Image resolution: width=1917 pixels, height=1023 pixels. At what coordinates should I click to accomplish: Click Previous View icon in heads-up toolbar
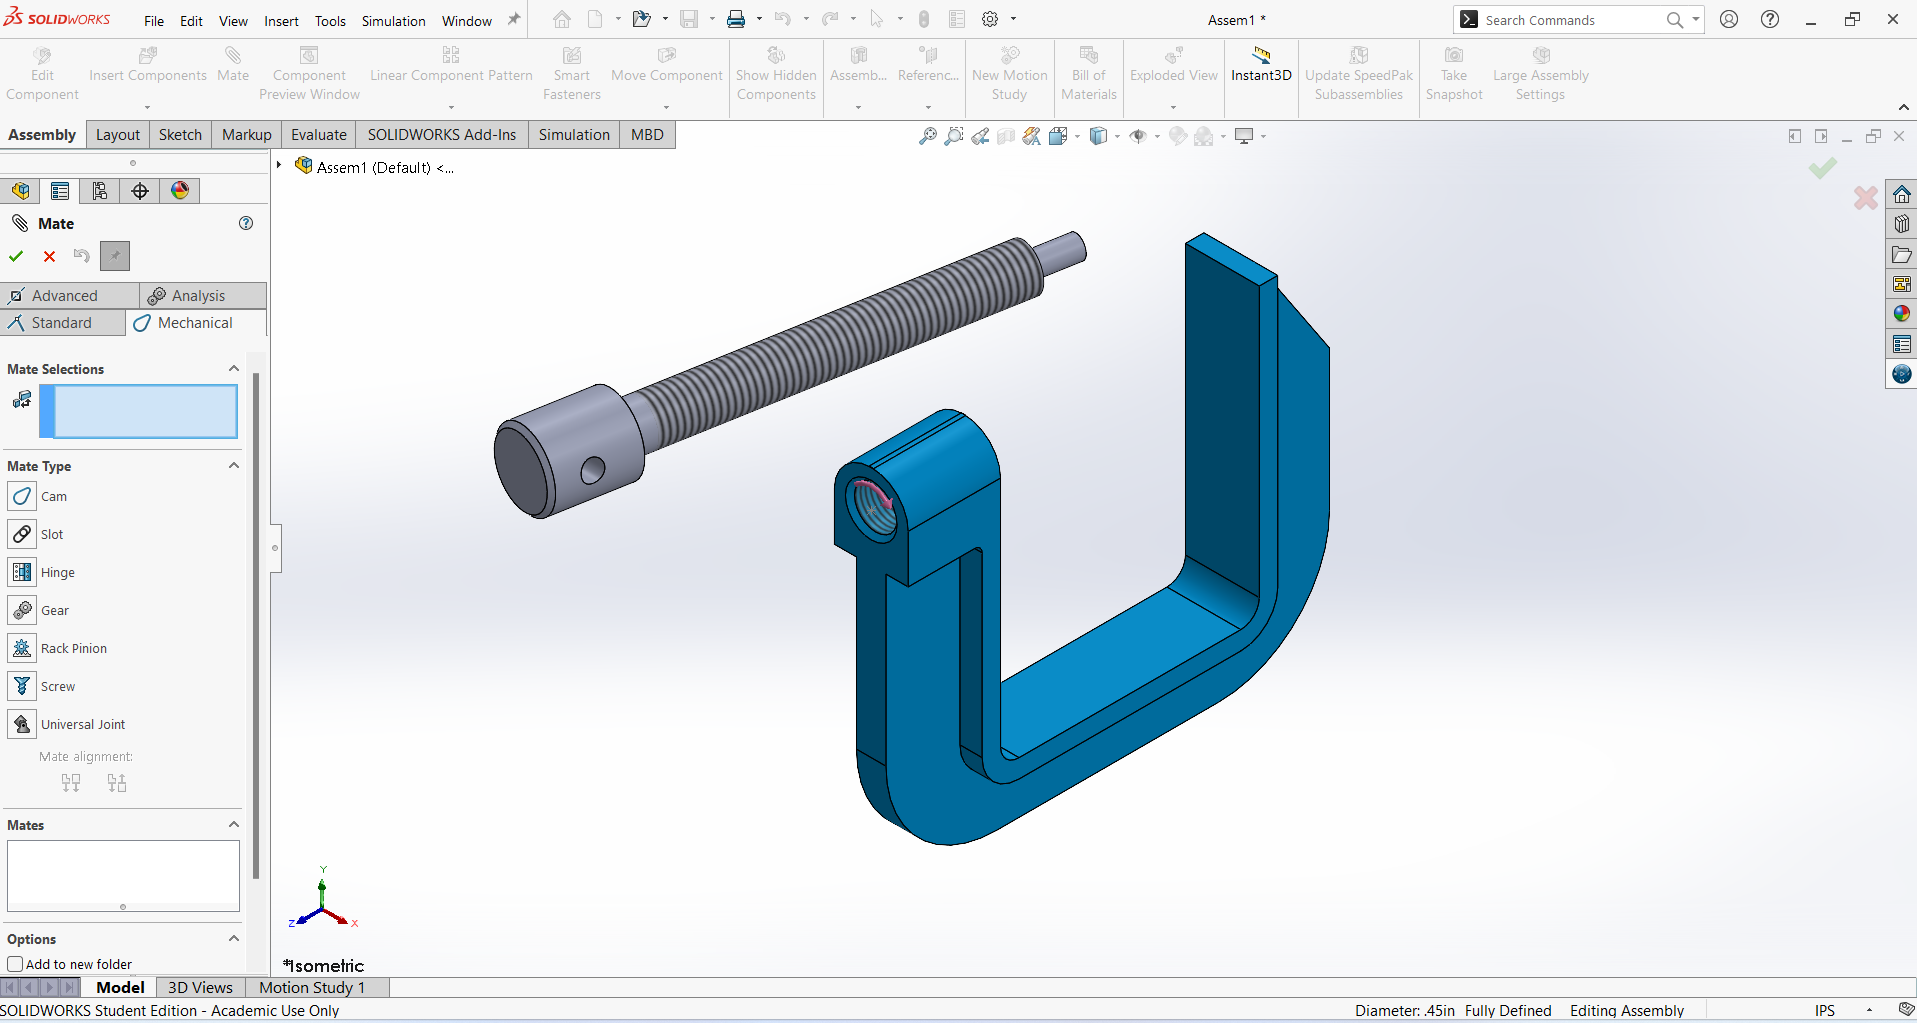tap(980, 136)
